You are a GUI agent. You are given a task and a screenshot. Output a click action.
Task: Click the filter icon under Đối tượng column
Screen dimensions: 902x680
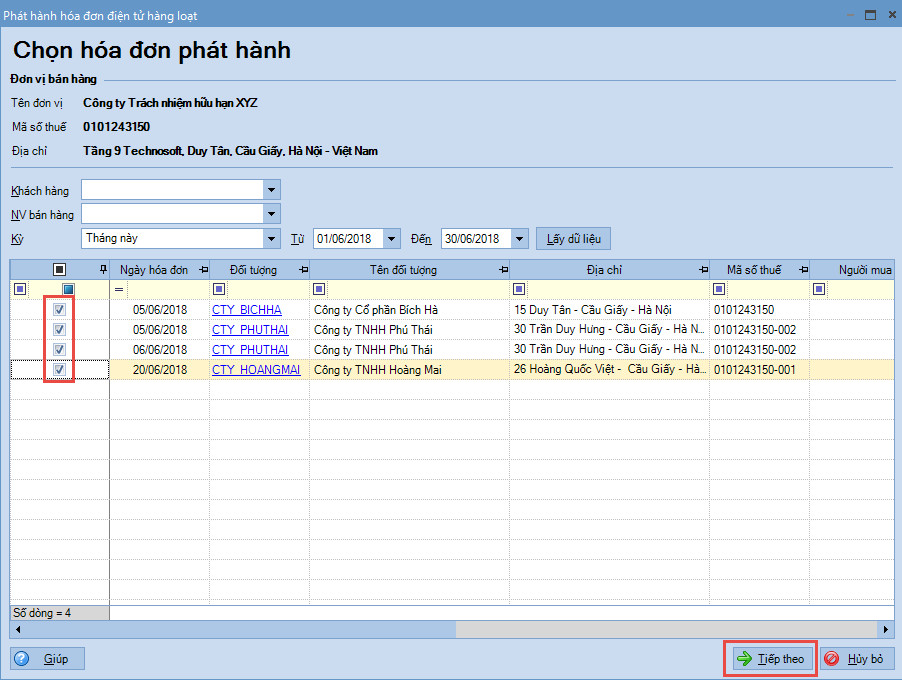click(219, 290)
